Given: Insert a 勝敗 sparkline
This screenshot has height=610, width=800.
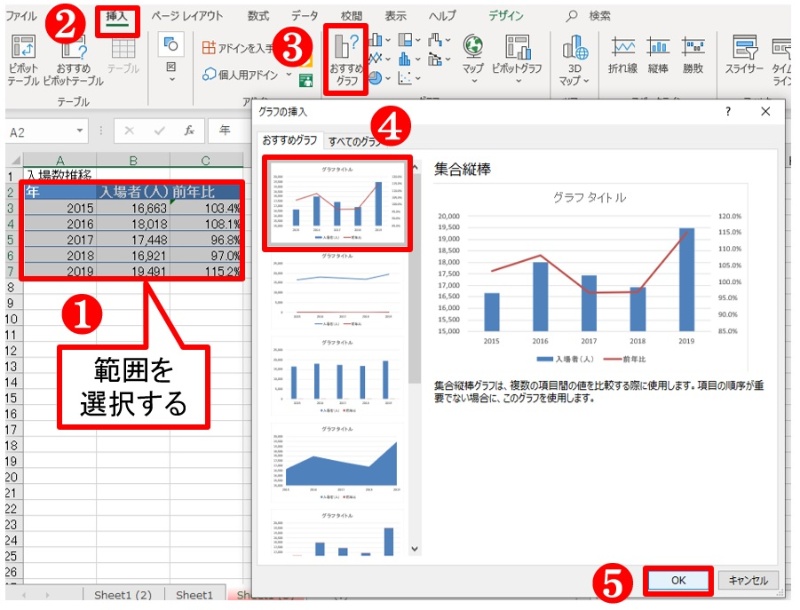Looking at the screenshot, I should tap(692, 55).
